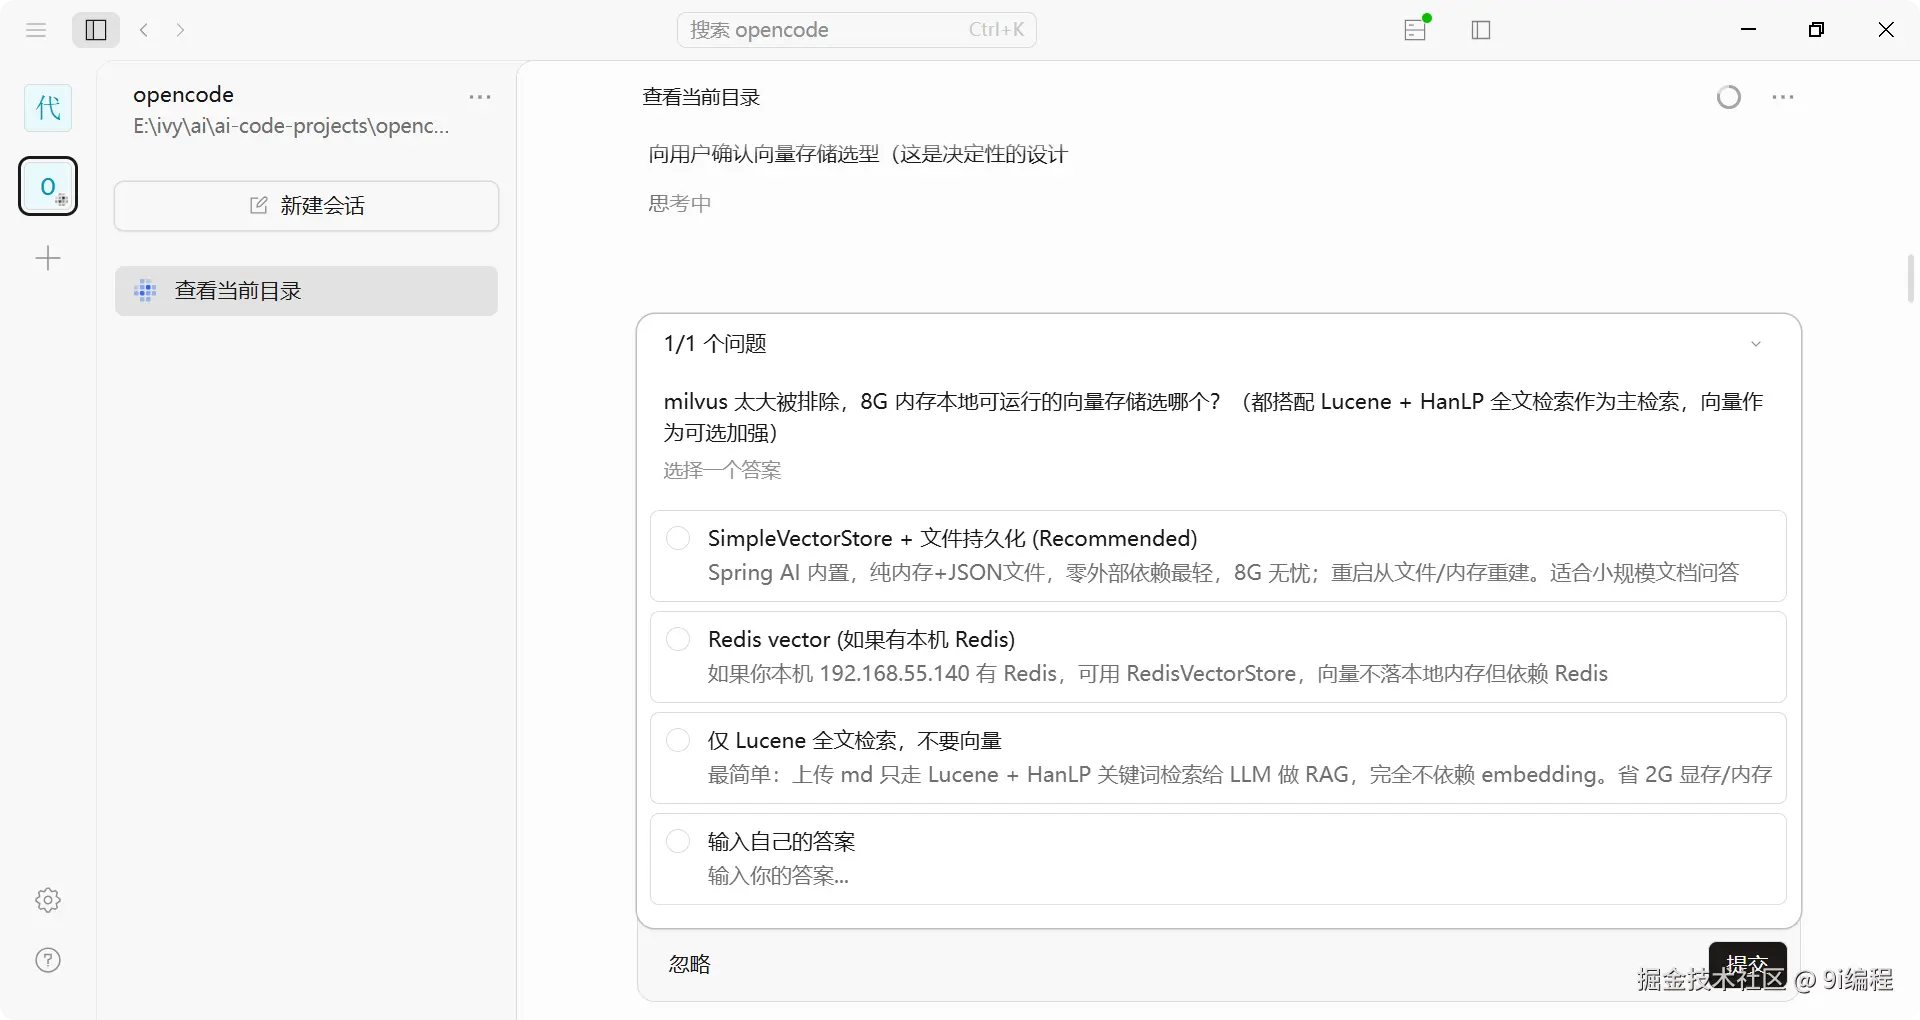Toggle the right side panel icon

(x=1481, y=30)
